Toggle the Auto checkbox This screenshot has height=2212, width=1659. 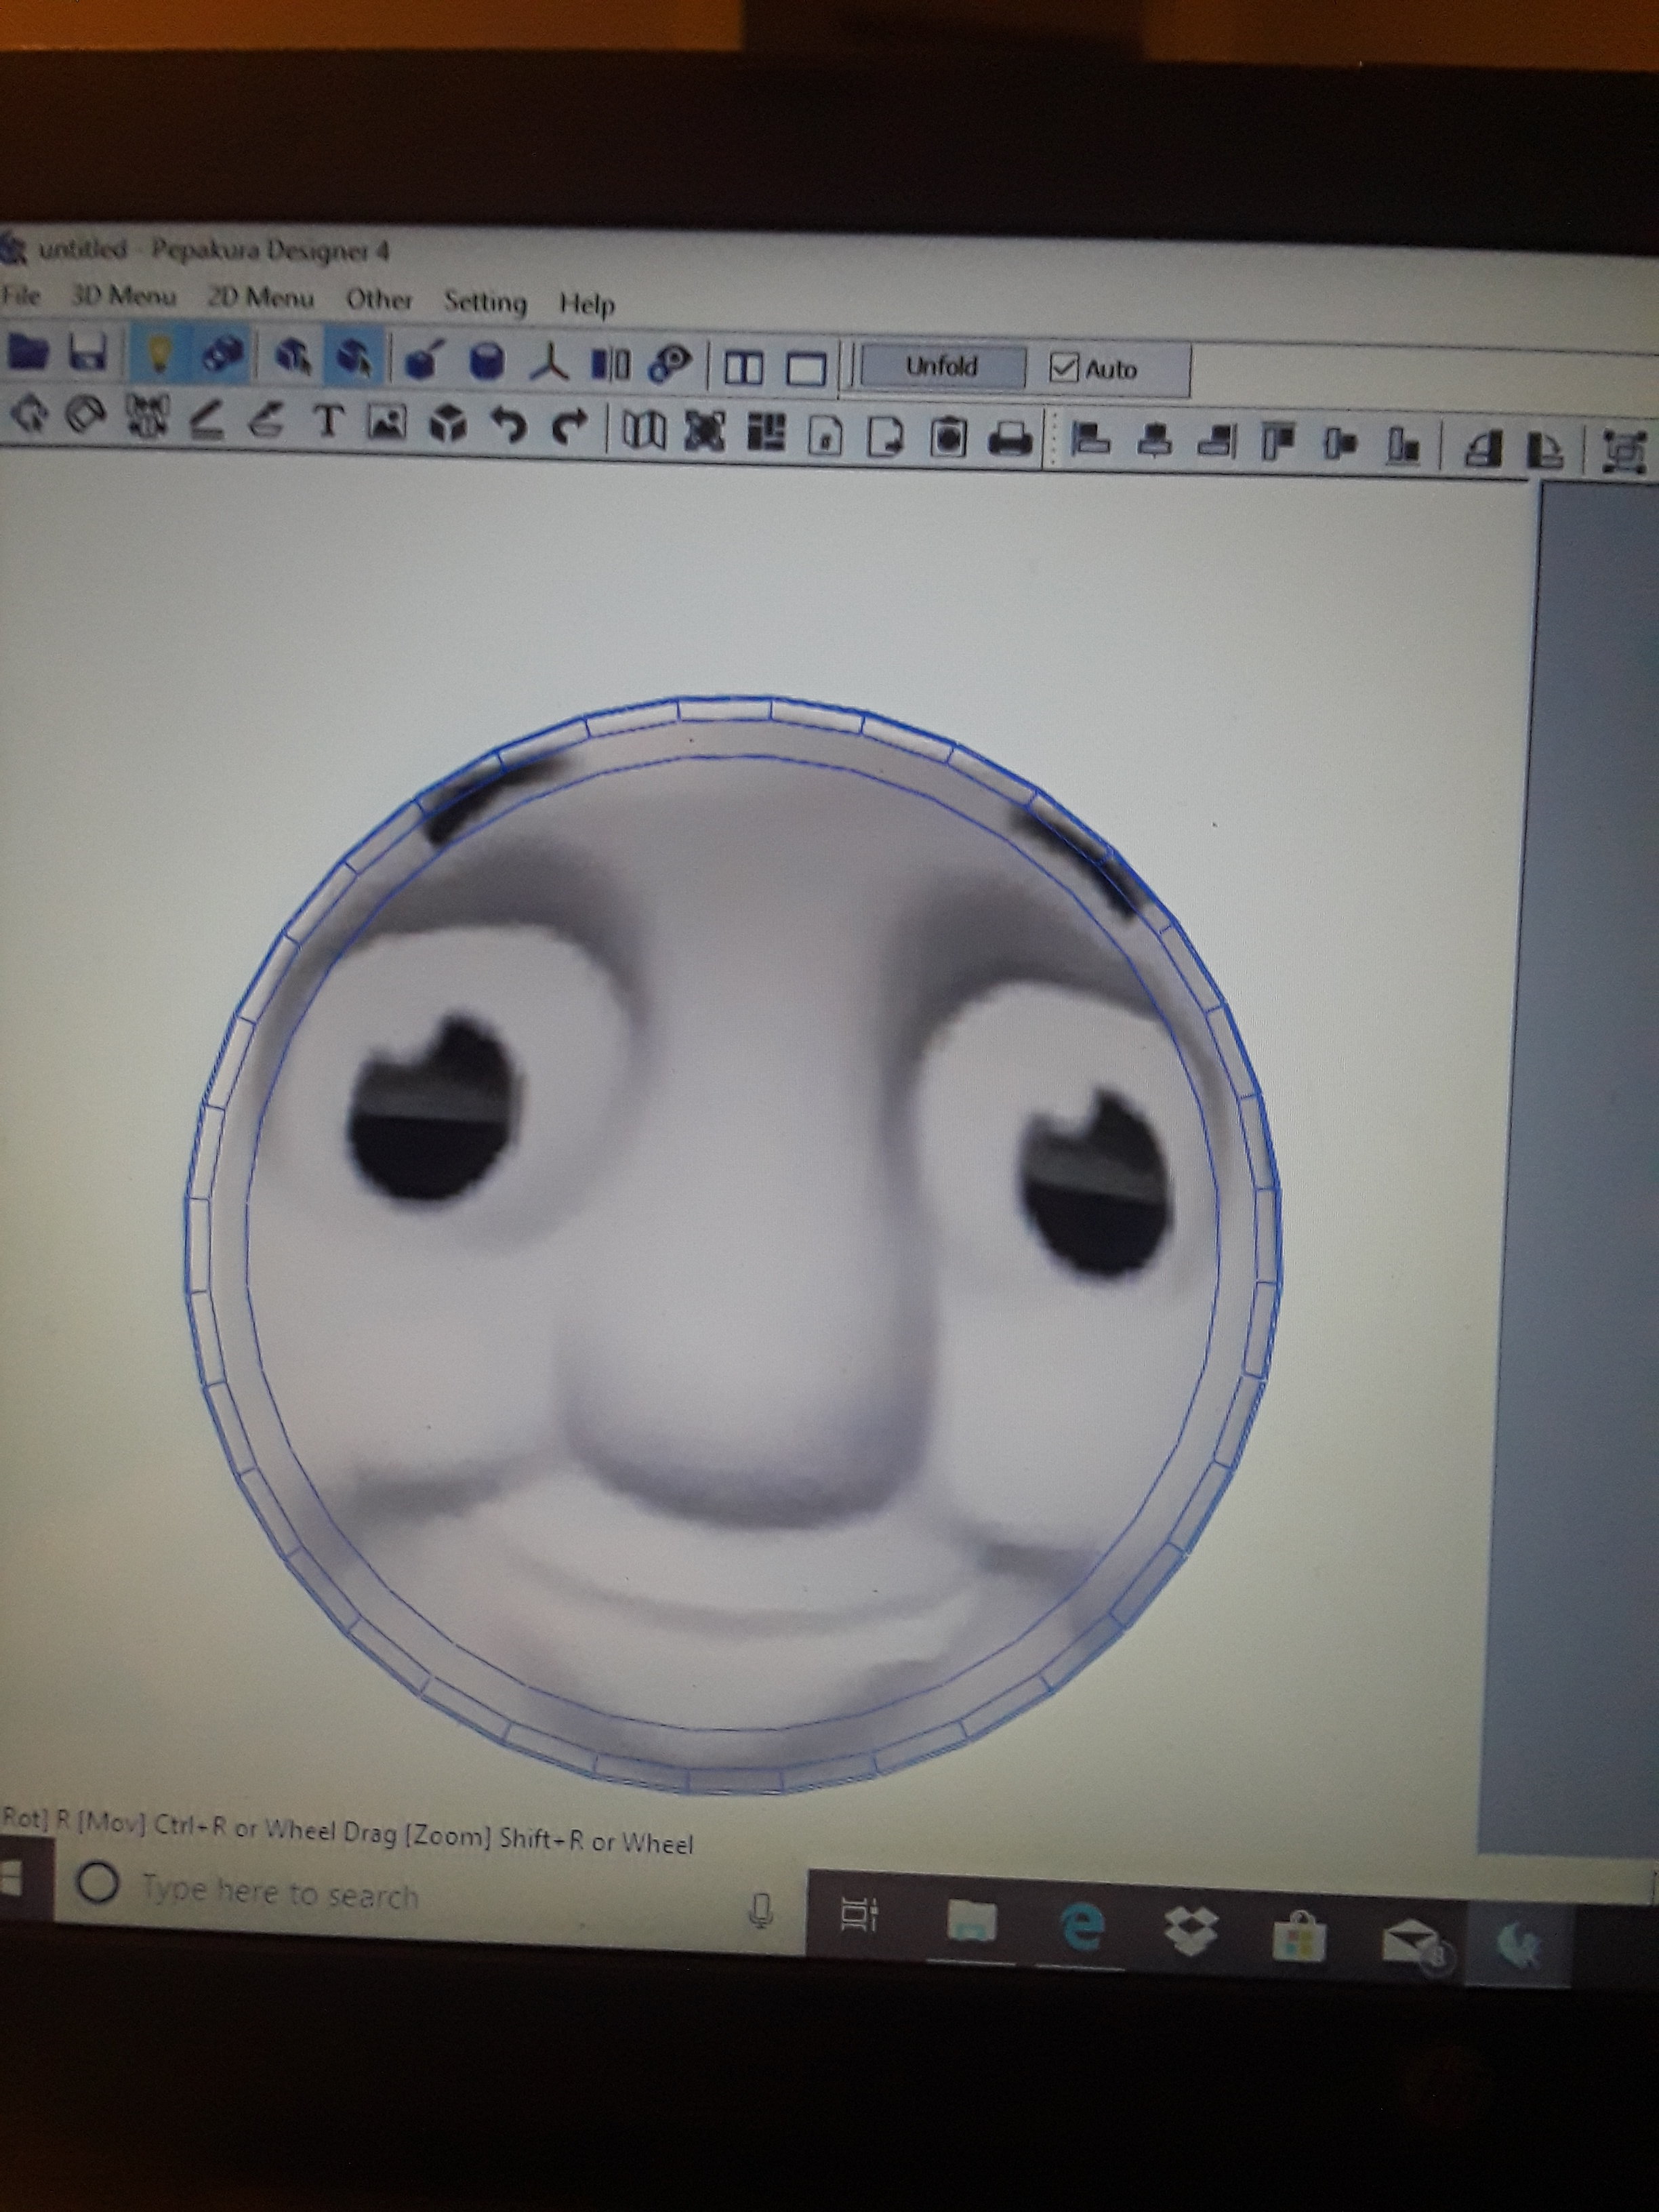1063,369
